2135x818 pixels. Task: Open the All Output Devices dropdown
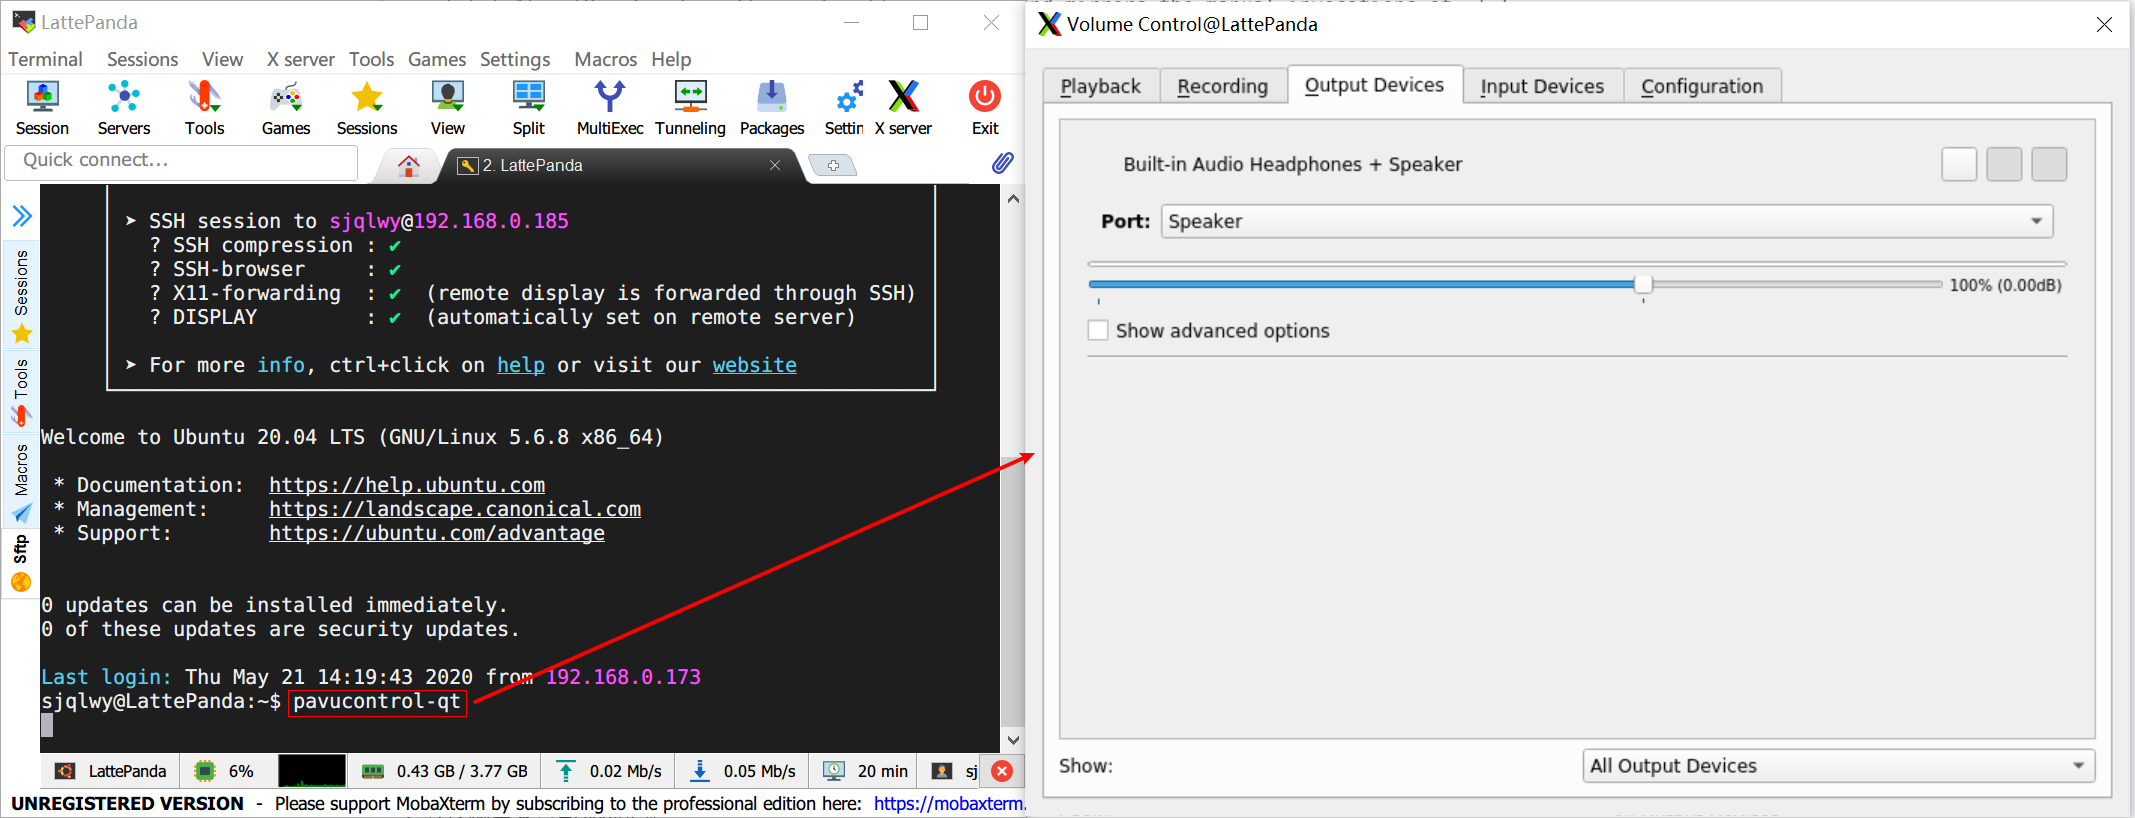(1838, 766)
